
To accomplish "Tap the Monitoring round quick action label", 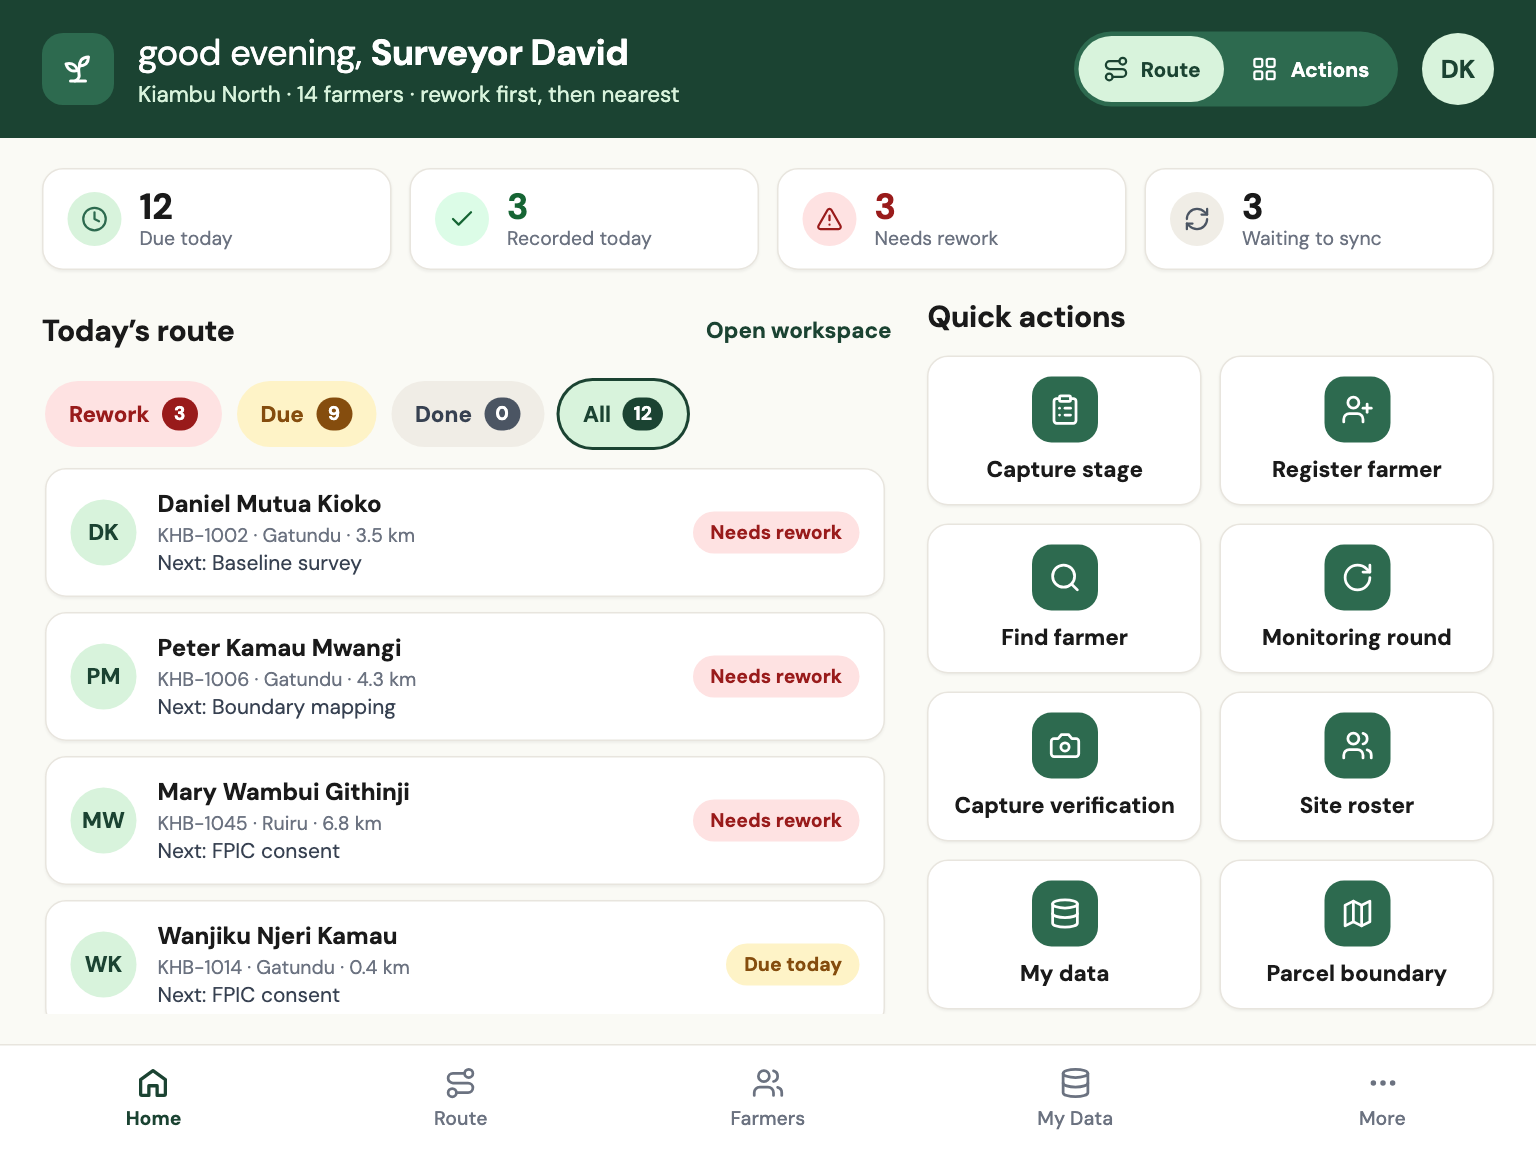I will (x=1357, y=638).
